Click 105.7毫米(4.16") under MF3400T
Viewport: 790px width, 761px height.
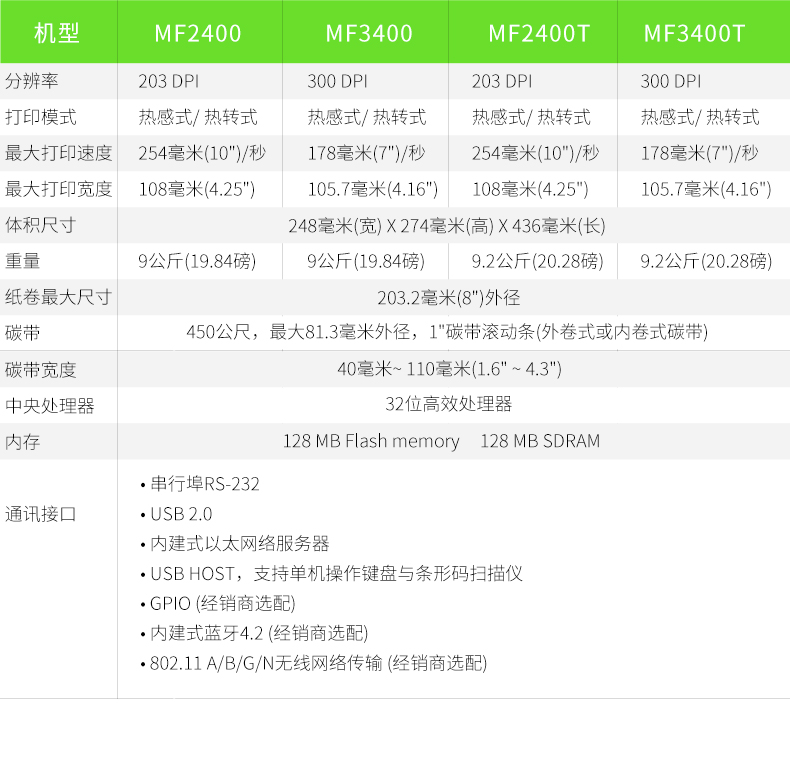pyautogui.click(x=706, y=189)
